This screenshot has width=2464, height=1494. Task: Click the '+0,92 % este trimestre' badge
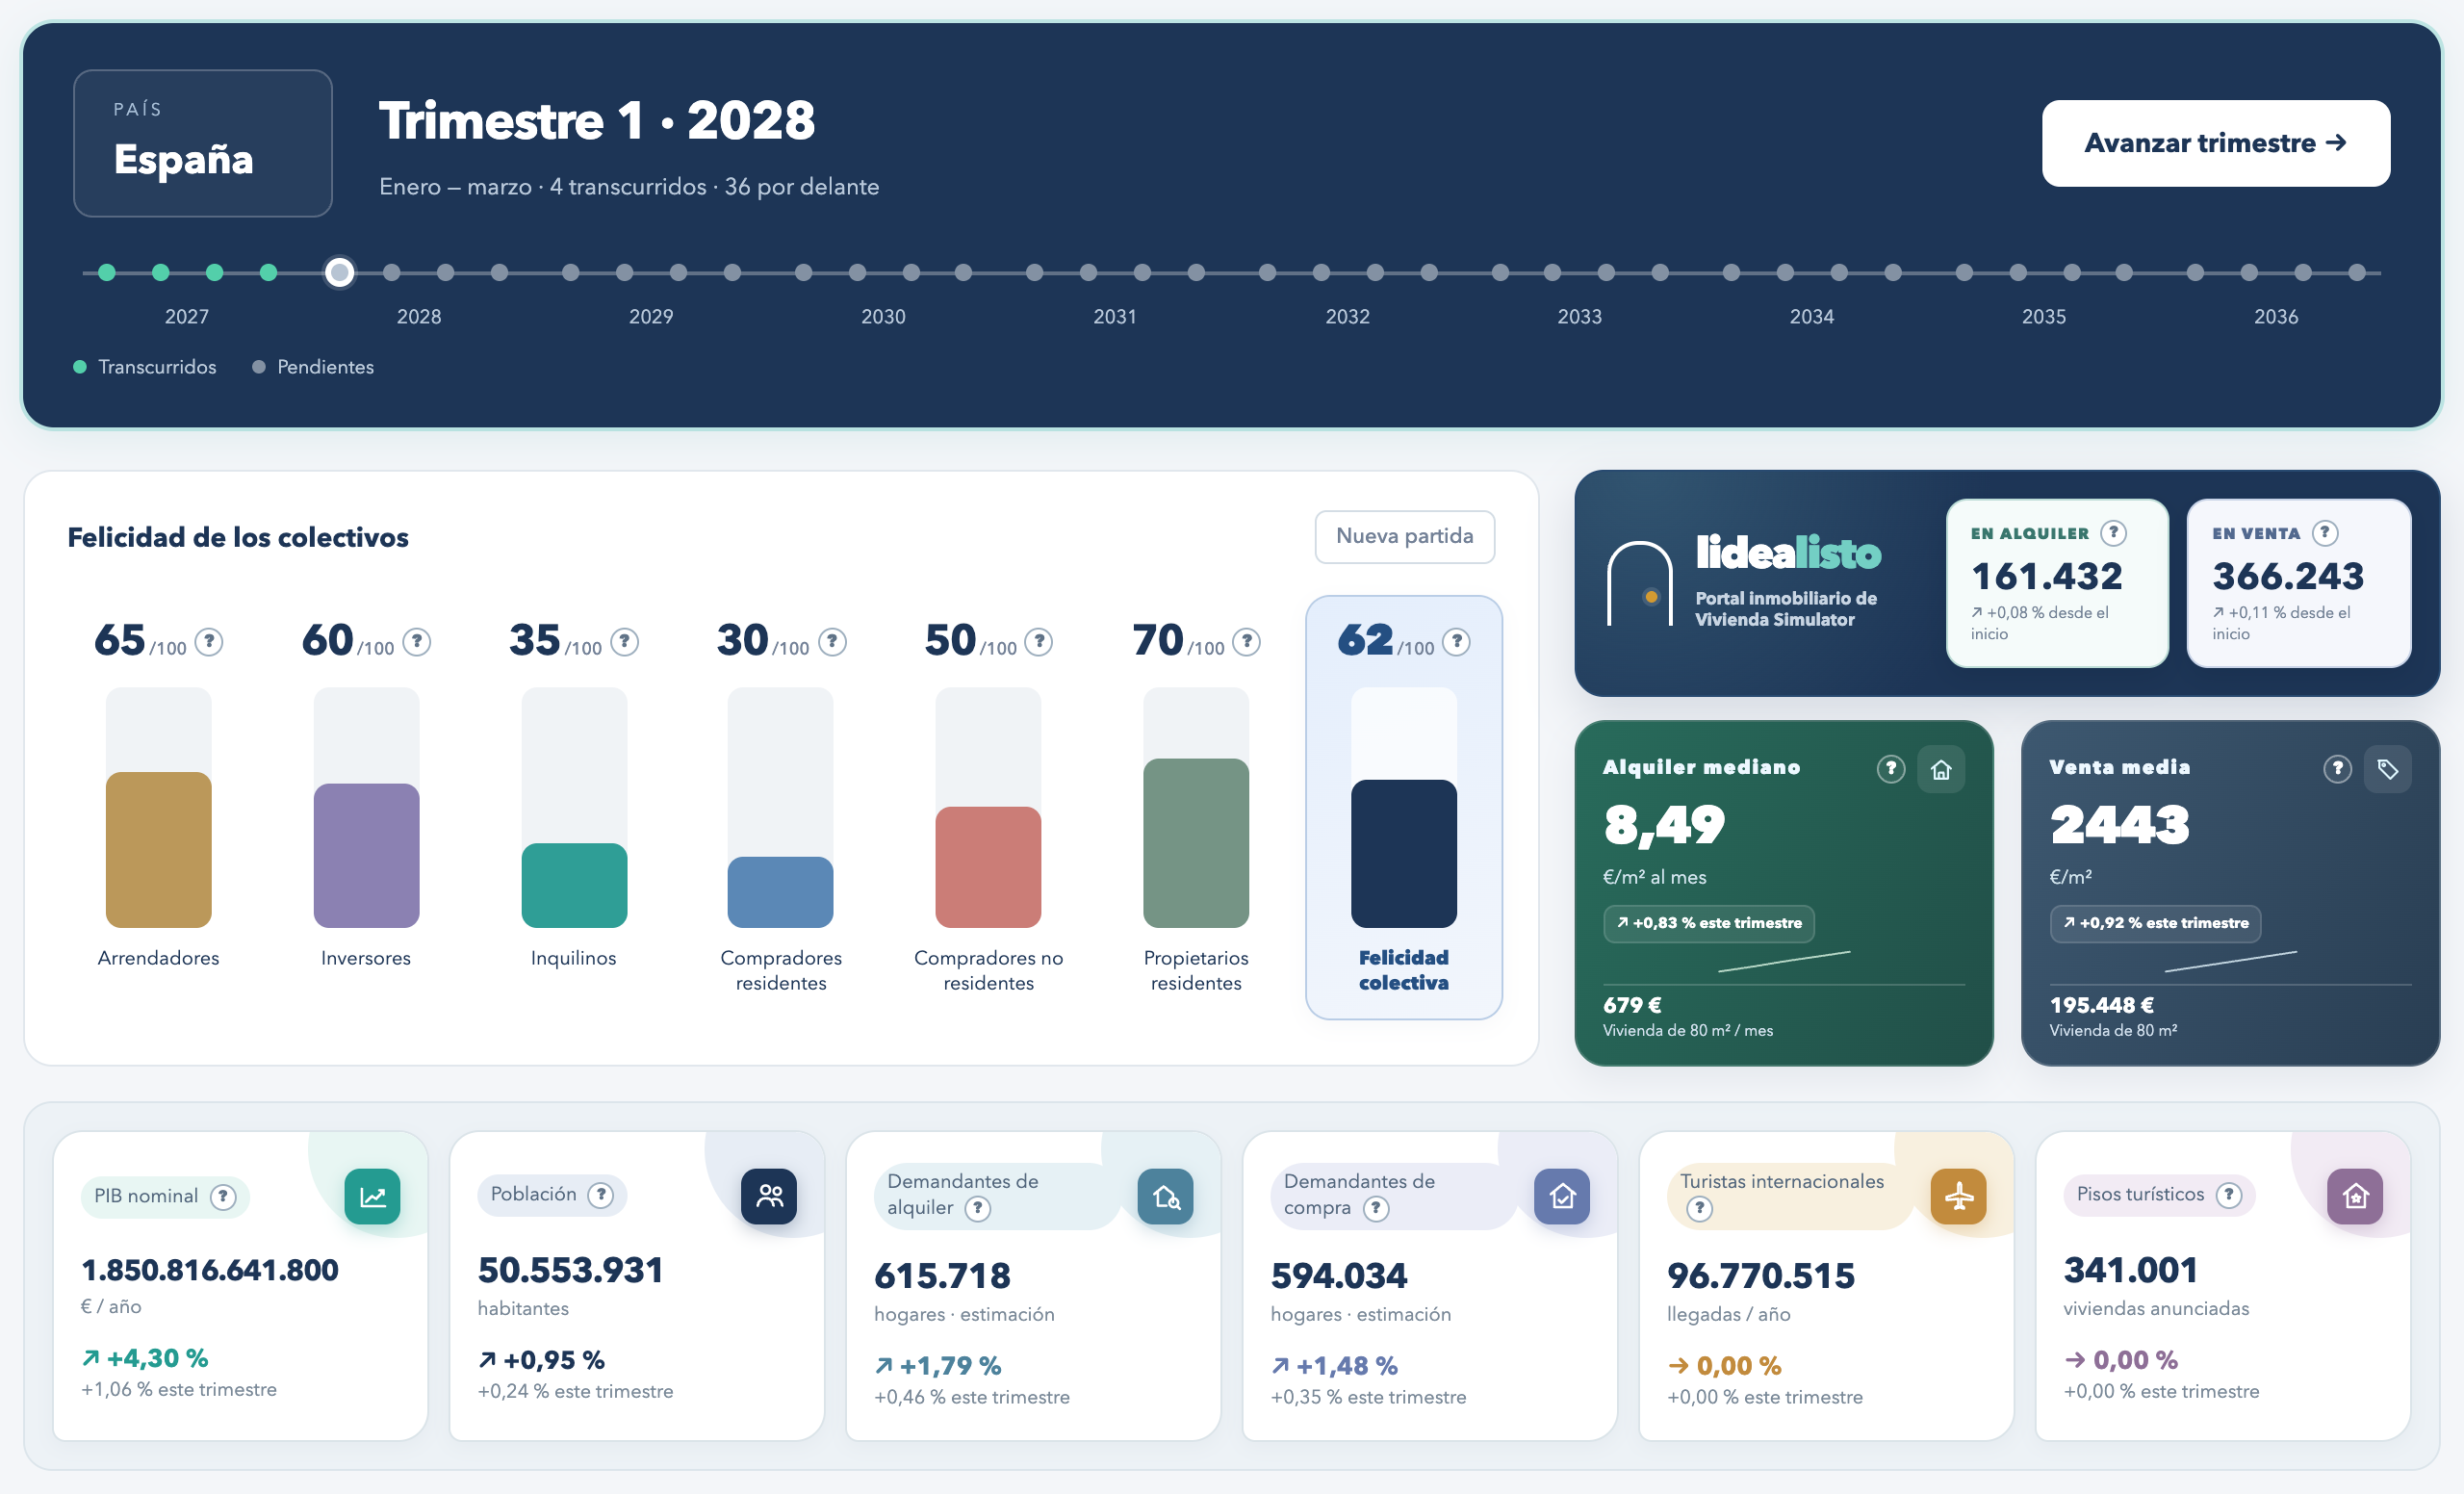(2155, 923)
